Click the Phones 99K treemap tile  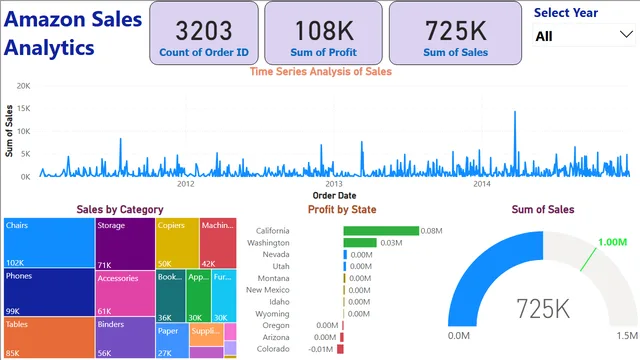pyautogui.click(x=49, y=292)
